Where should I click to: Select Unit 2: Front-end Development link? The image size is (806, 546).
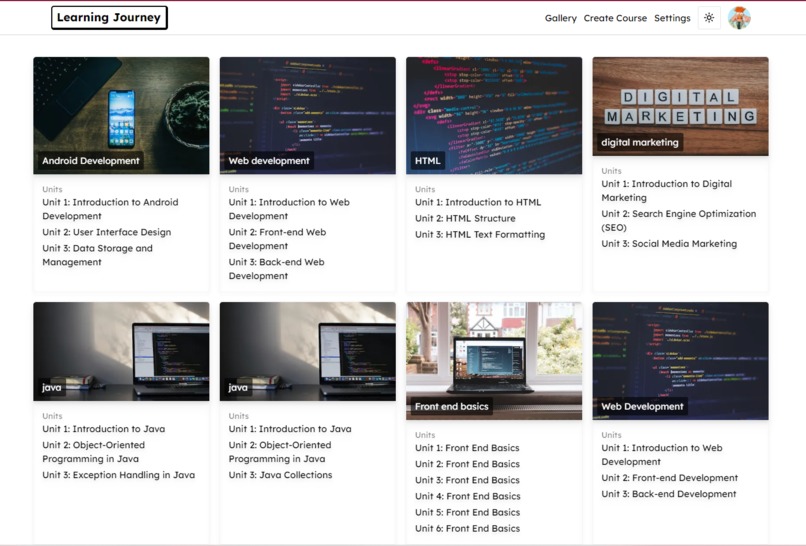(669, 478)
